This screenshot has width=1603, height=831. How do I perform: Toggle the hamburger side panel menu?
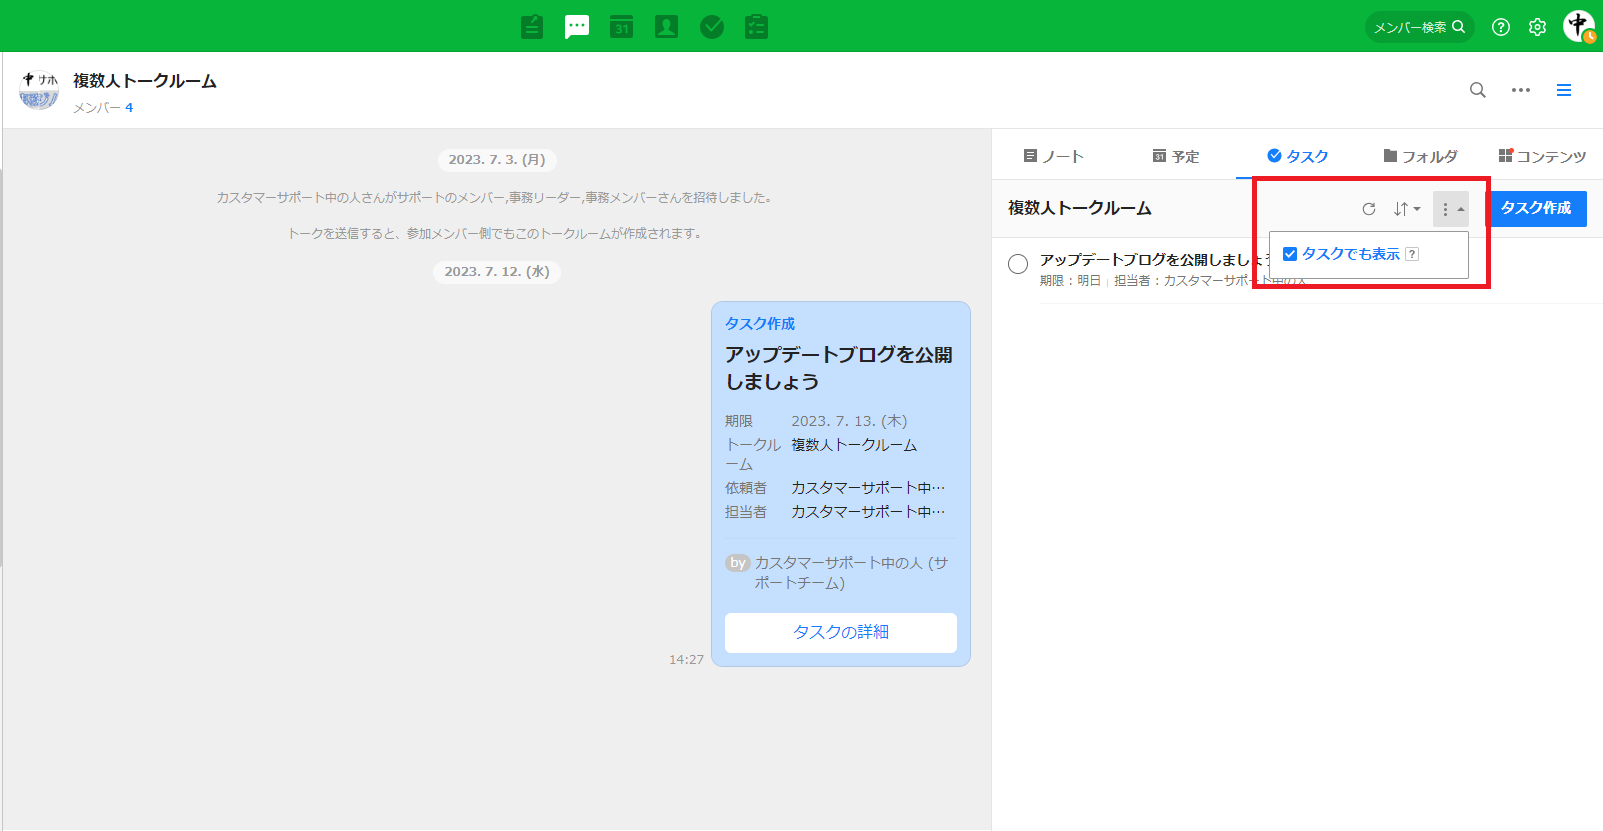pos(1564,90)
